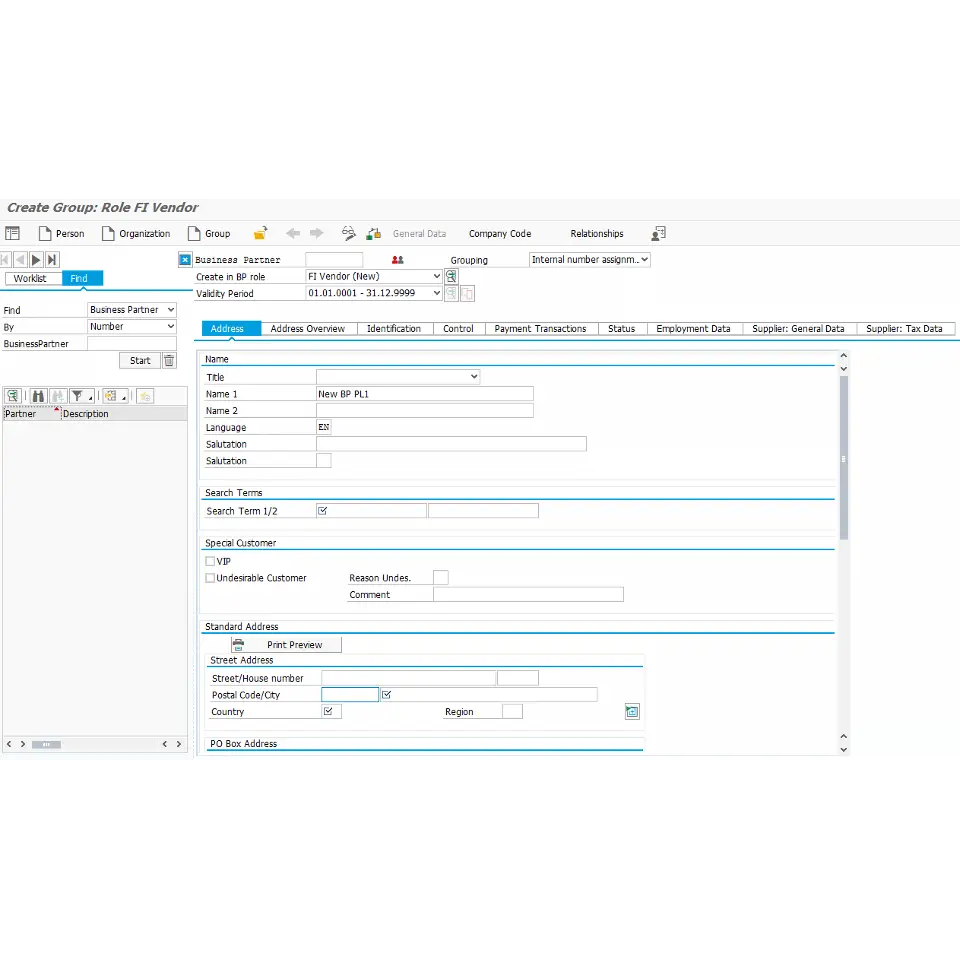
Task: Toggle the locator panel icon
Action: (12, 233)
